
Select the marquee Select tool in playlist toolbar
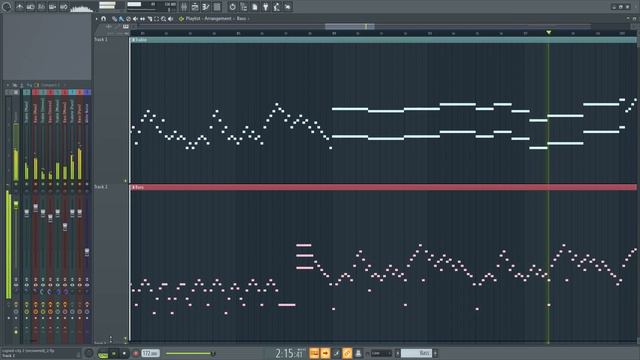pos(156,19)
